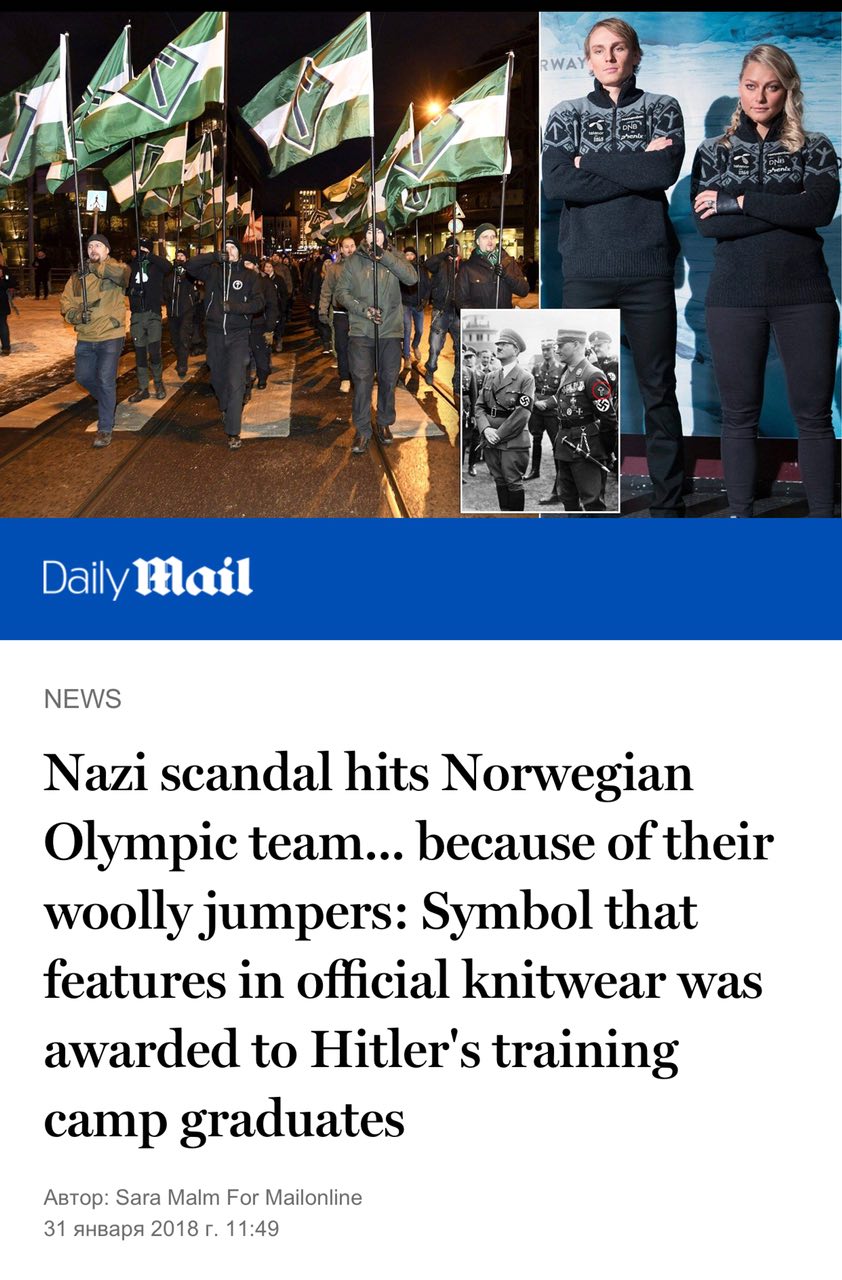Click the word "Daily" in the logo
Screen dimensions: 842x1280
coord(86,580)
